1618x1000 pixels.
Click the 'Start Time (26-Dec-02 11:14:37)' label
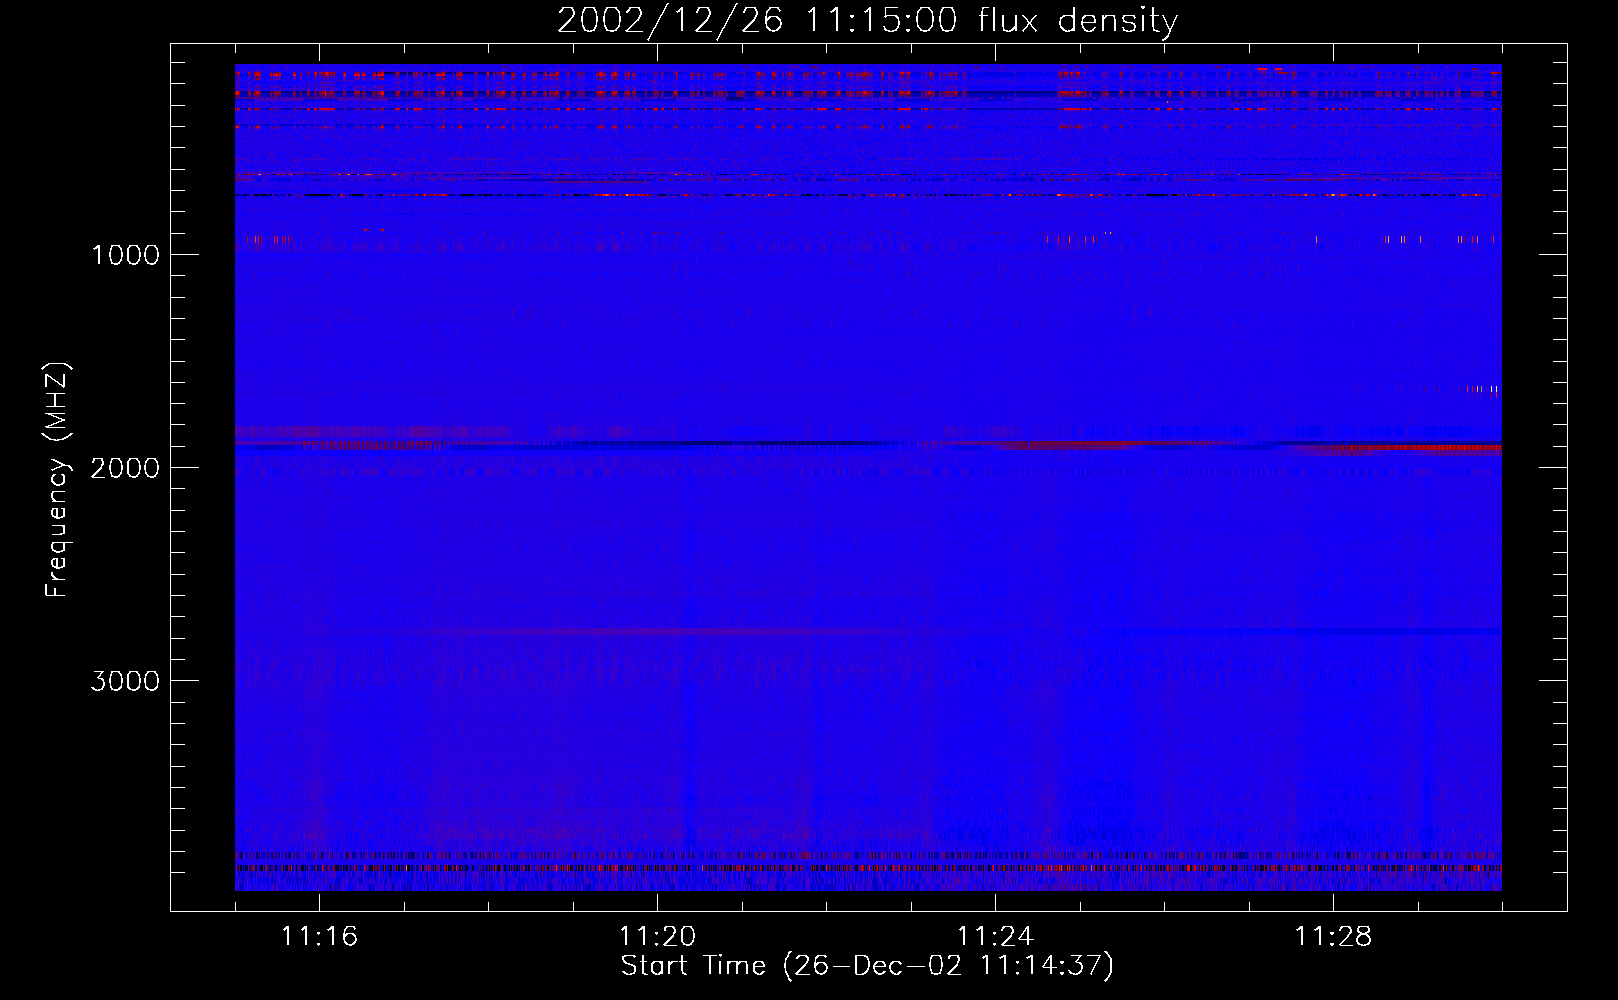click(x=867, y=966)
